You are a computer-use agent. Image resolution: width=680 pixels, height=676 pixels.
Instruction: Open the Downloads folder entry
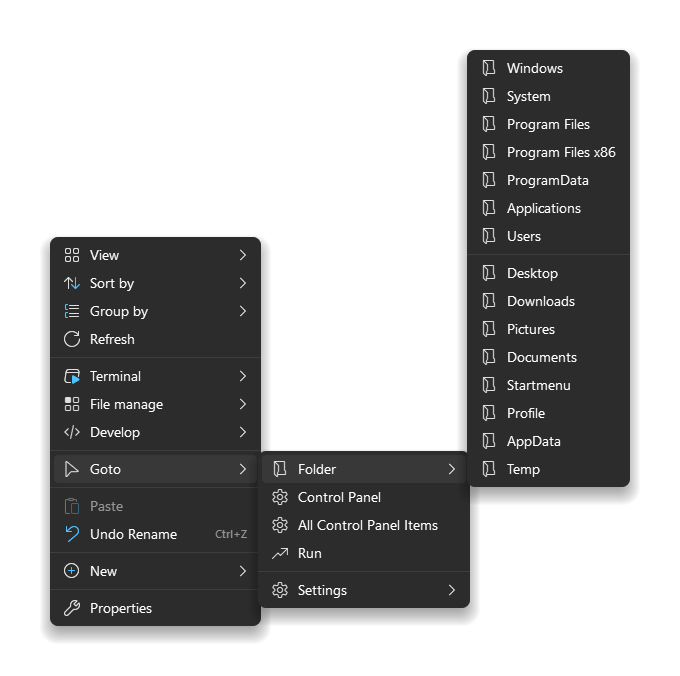[549, 301]
